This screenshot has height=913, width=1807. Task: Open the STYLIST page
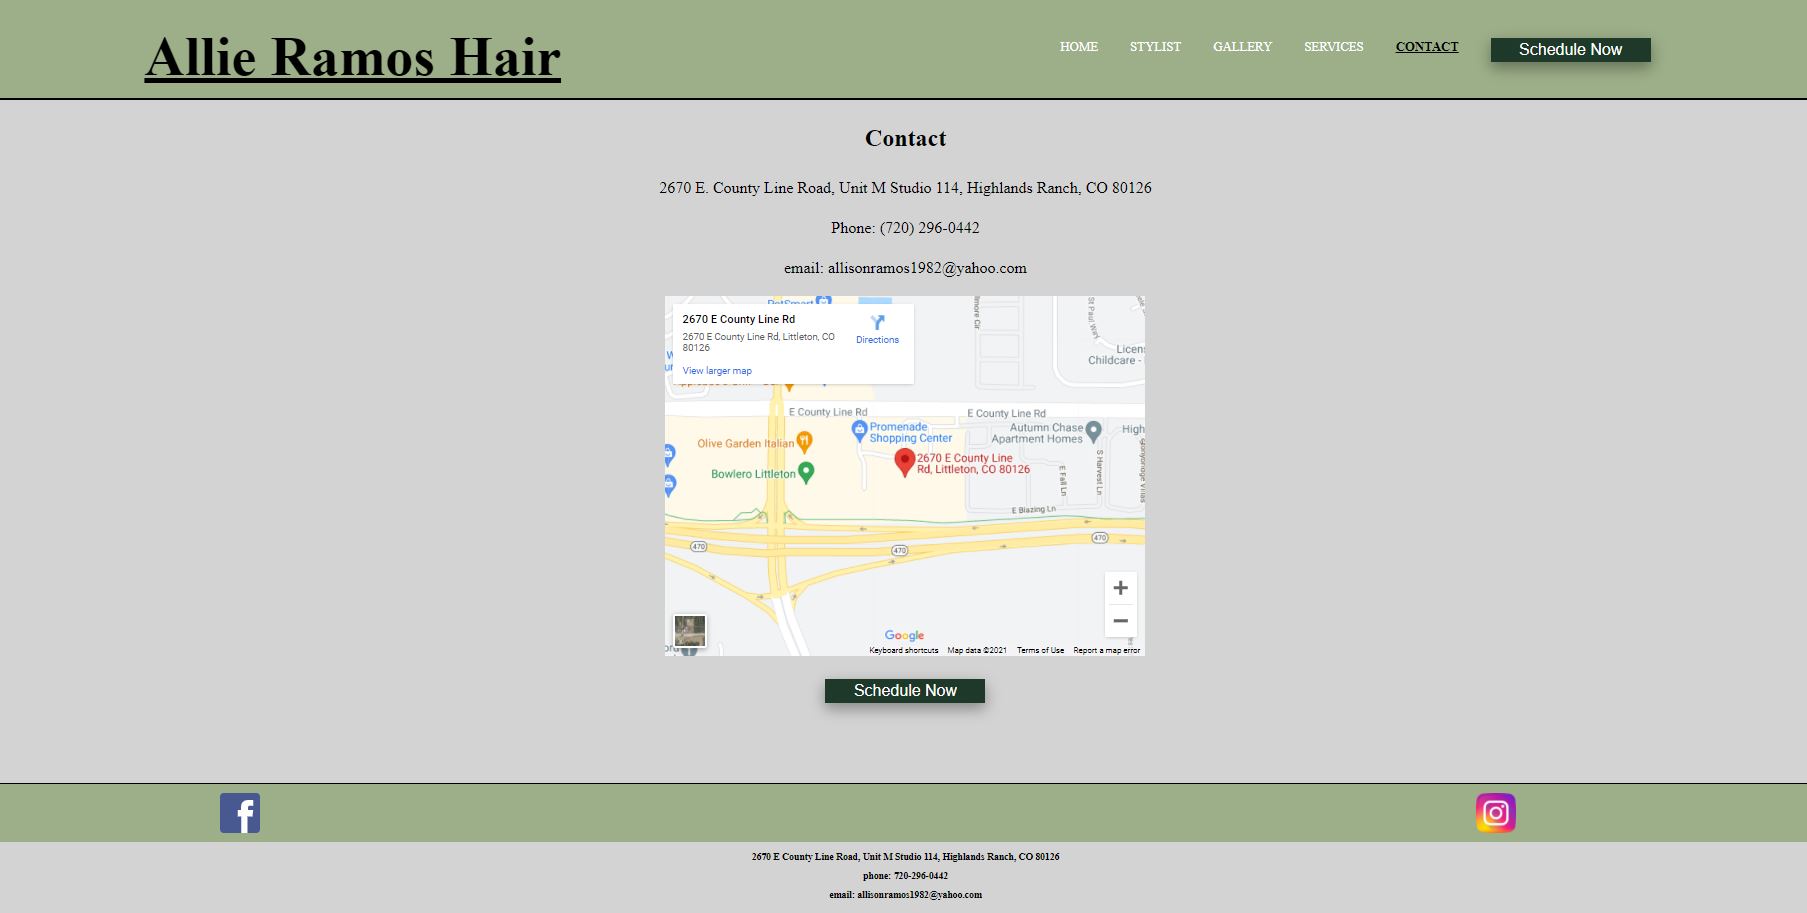(1155, 46)
